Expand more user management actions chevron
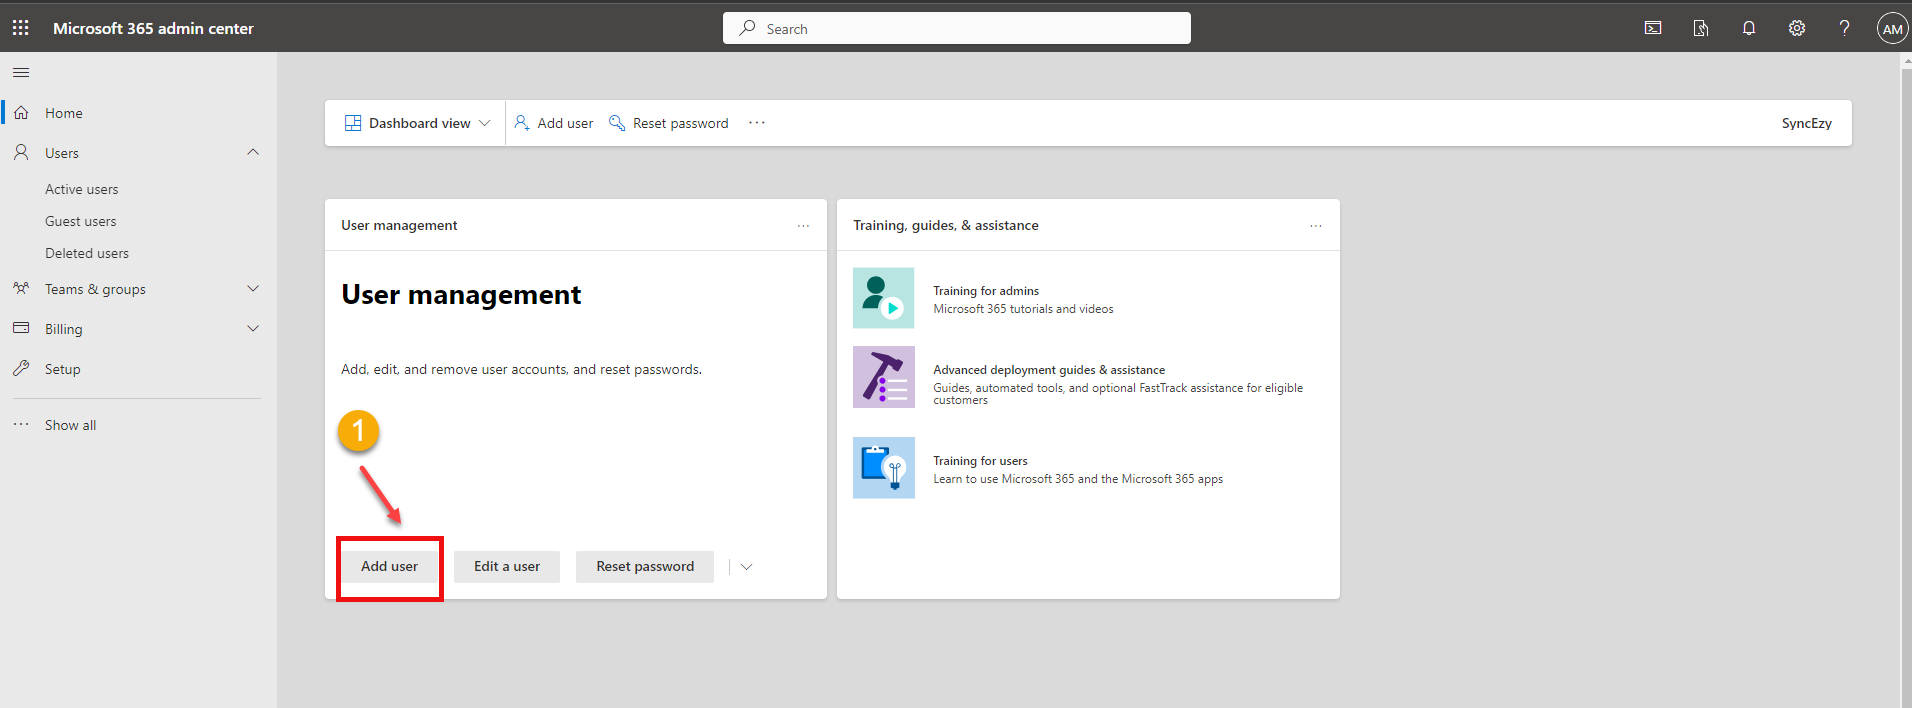The image size is (1912, 708). pyautogui.click(x=746, y=567)
